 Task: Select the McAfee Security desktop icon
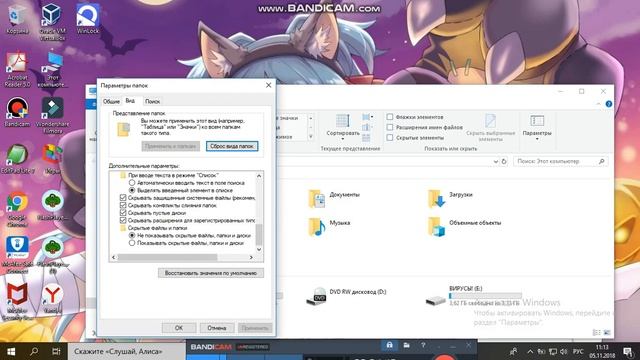(x=17, y=302)
